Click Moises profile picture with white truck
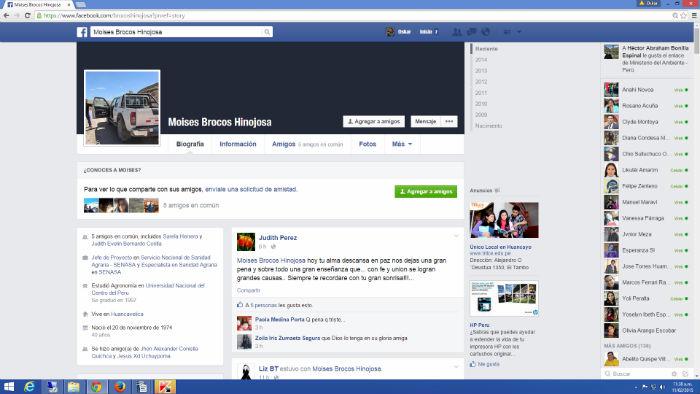This screenshot has height=394, width=700. [x=122, y=108]
